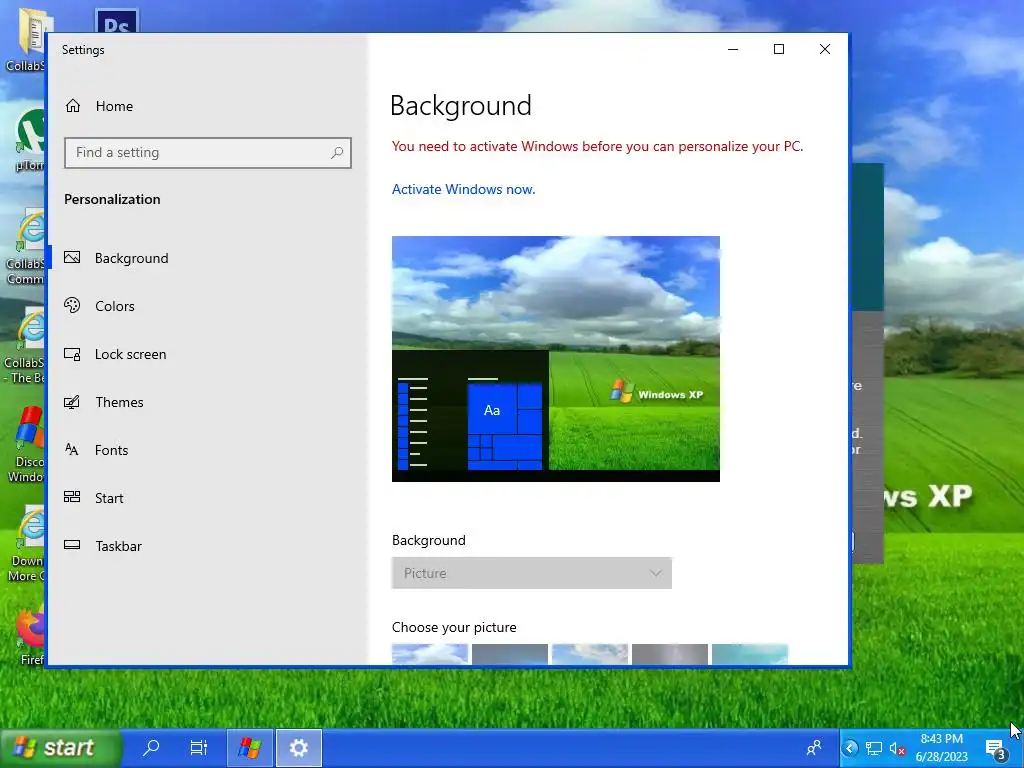The height and width of the screenshot is (768, 1024).
Task: Select the Photoshop desktop icon
Action: [x=116, y=21]
